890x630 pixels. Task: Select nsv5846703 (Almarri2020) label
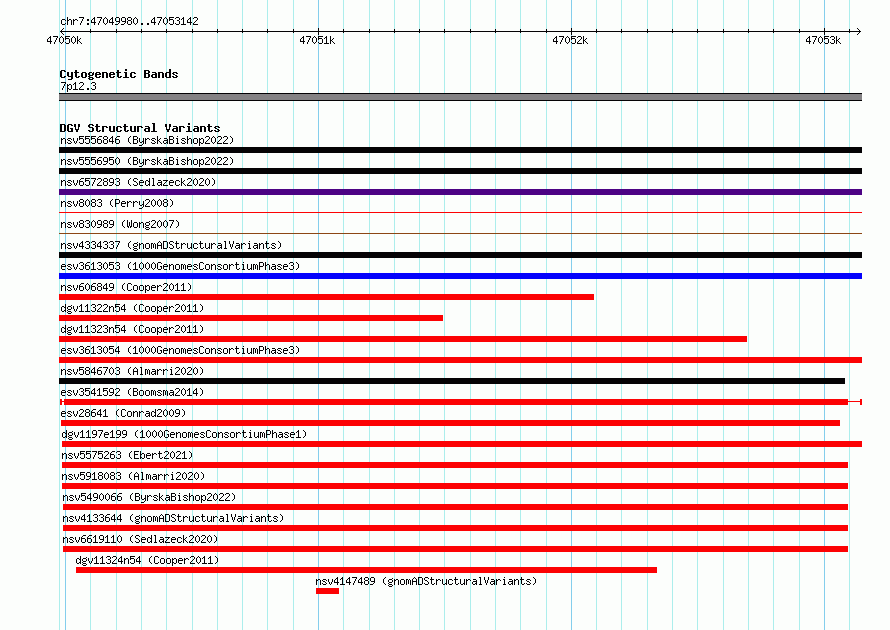coord(132,371)
